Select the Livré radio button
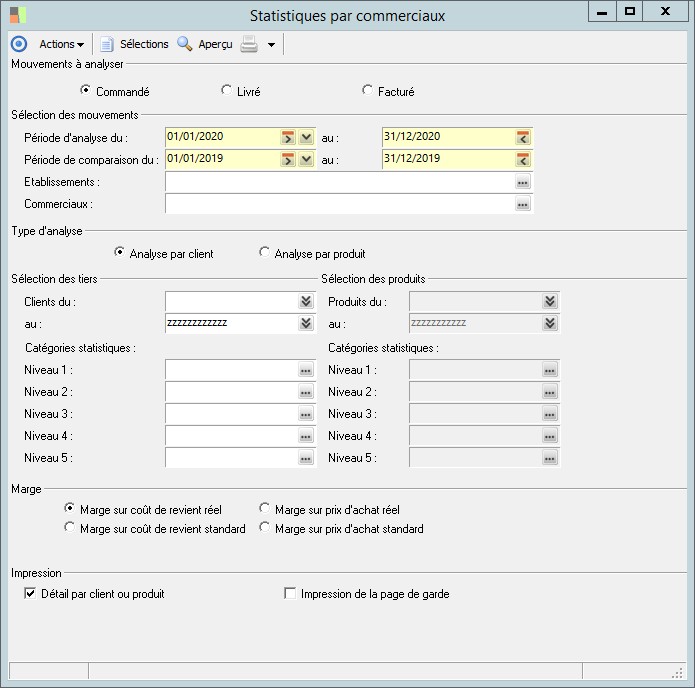The width and height of the screenshot is (695, 688). point(227,91)
